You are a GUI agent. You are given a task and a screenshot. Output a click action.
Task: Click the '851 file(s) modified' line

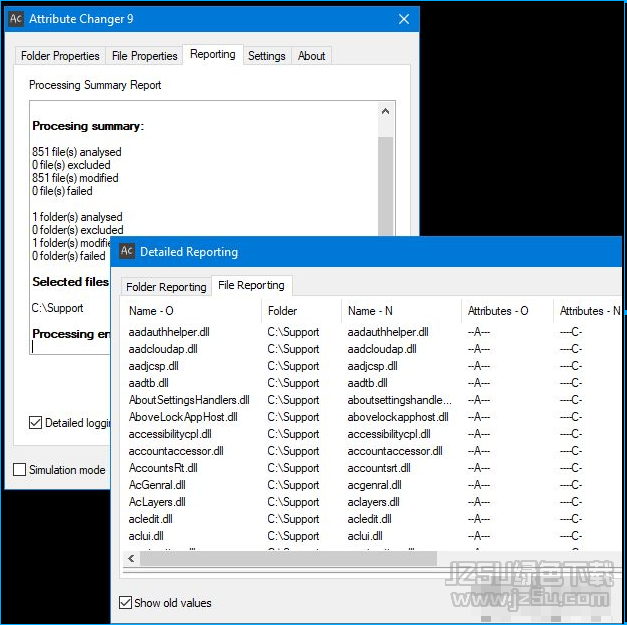(75, 178)
